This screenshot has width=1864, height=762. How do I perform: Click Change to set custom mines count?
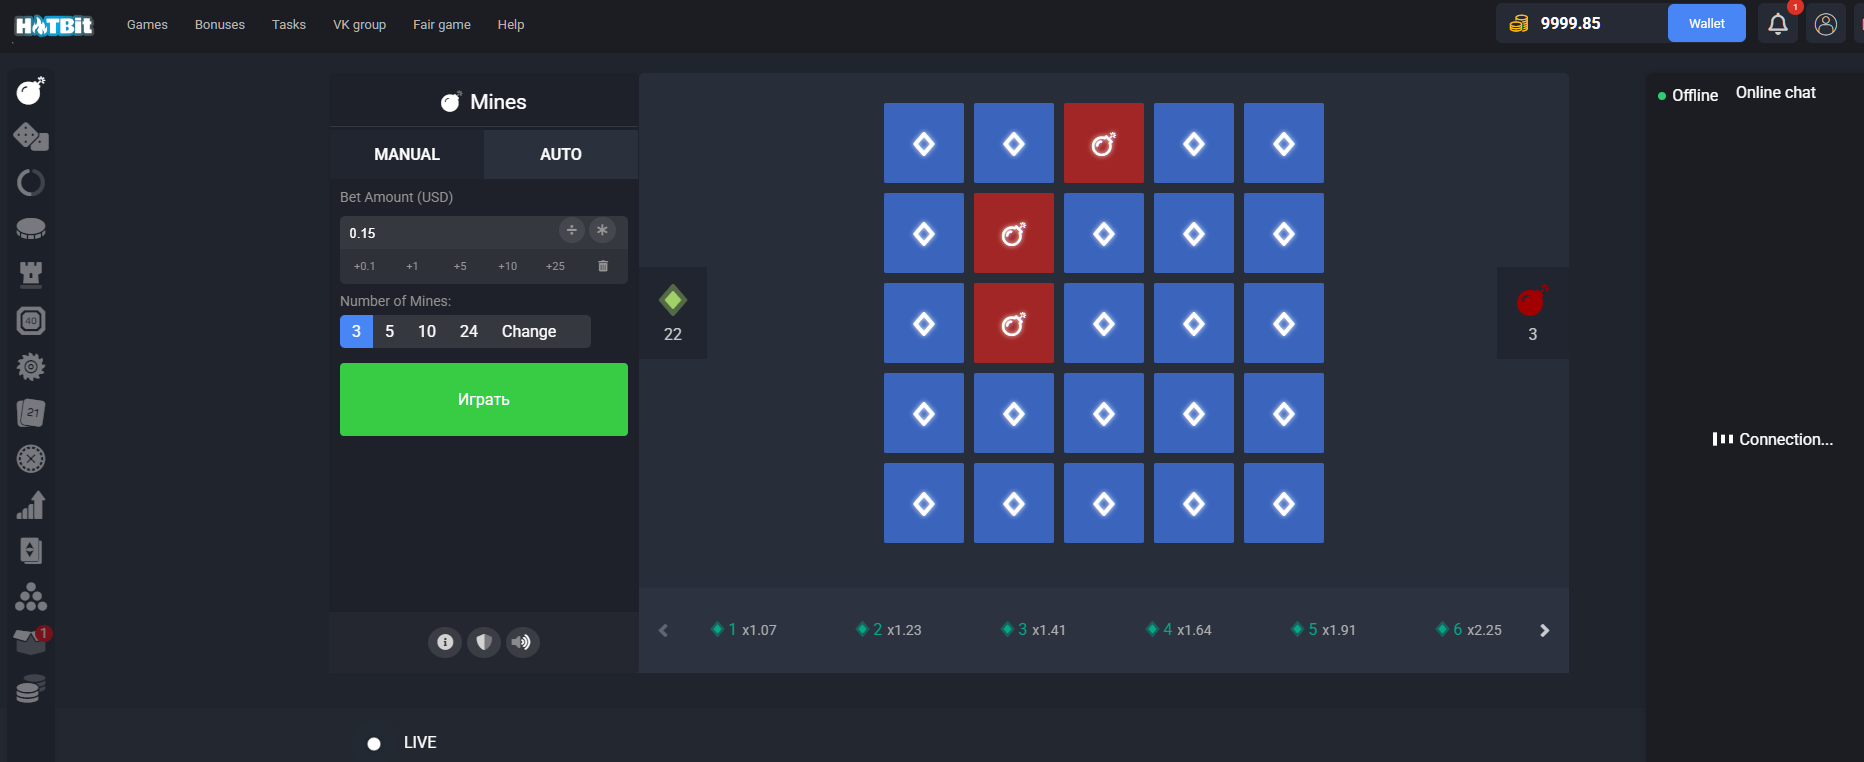click(x=528, y=332)
